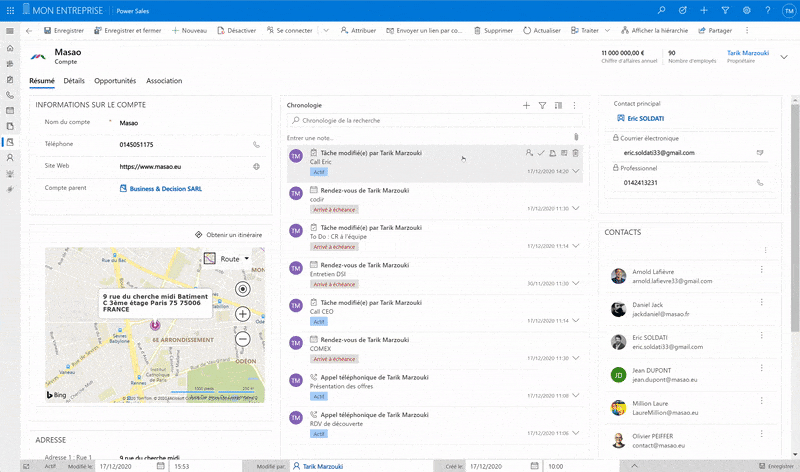Click Attribuer in the command bar
This screenshot has width=800, height=472.
coord(358,31)
